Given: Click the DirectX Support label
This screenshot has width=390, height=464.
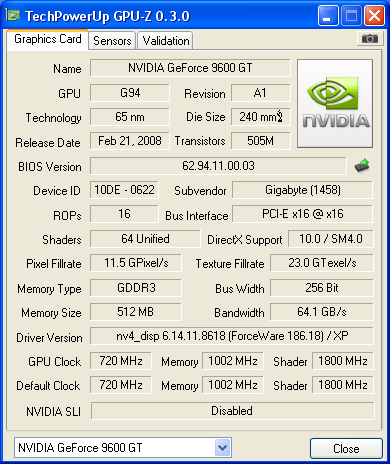Looking at the screenshot, I should 245,240.
